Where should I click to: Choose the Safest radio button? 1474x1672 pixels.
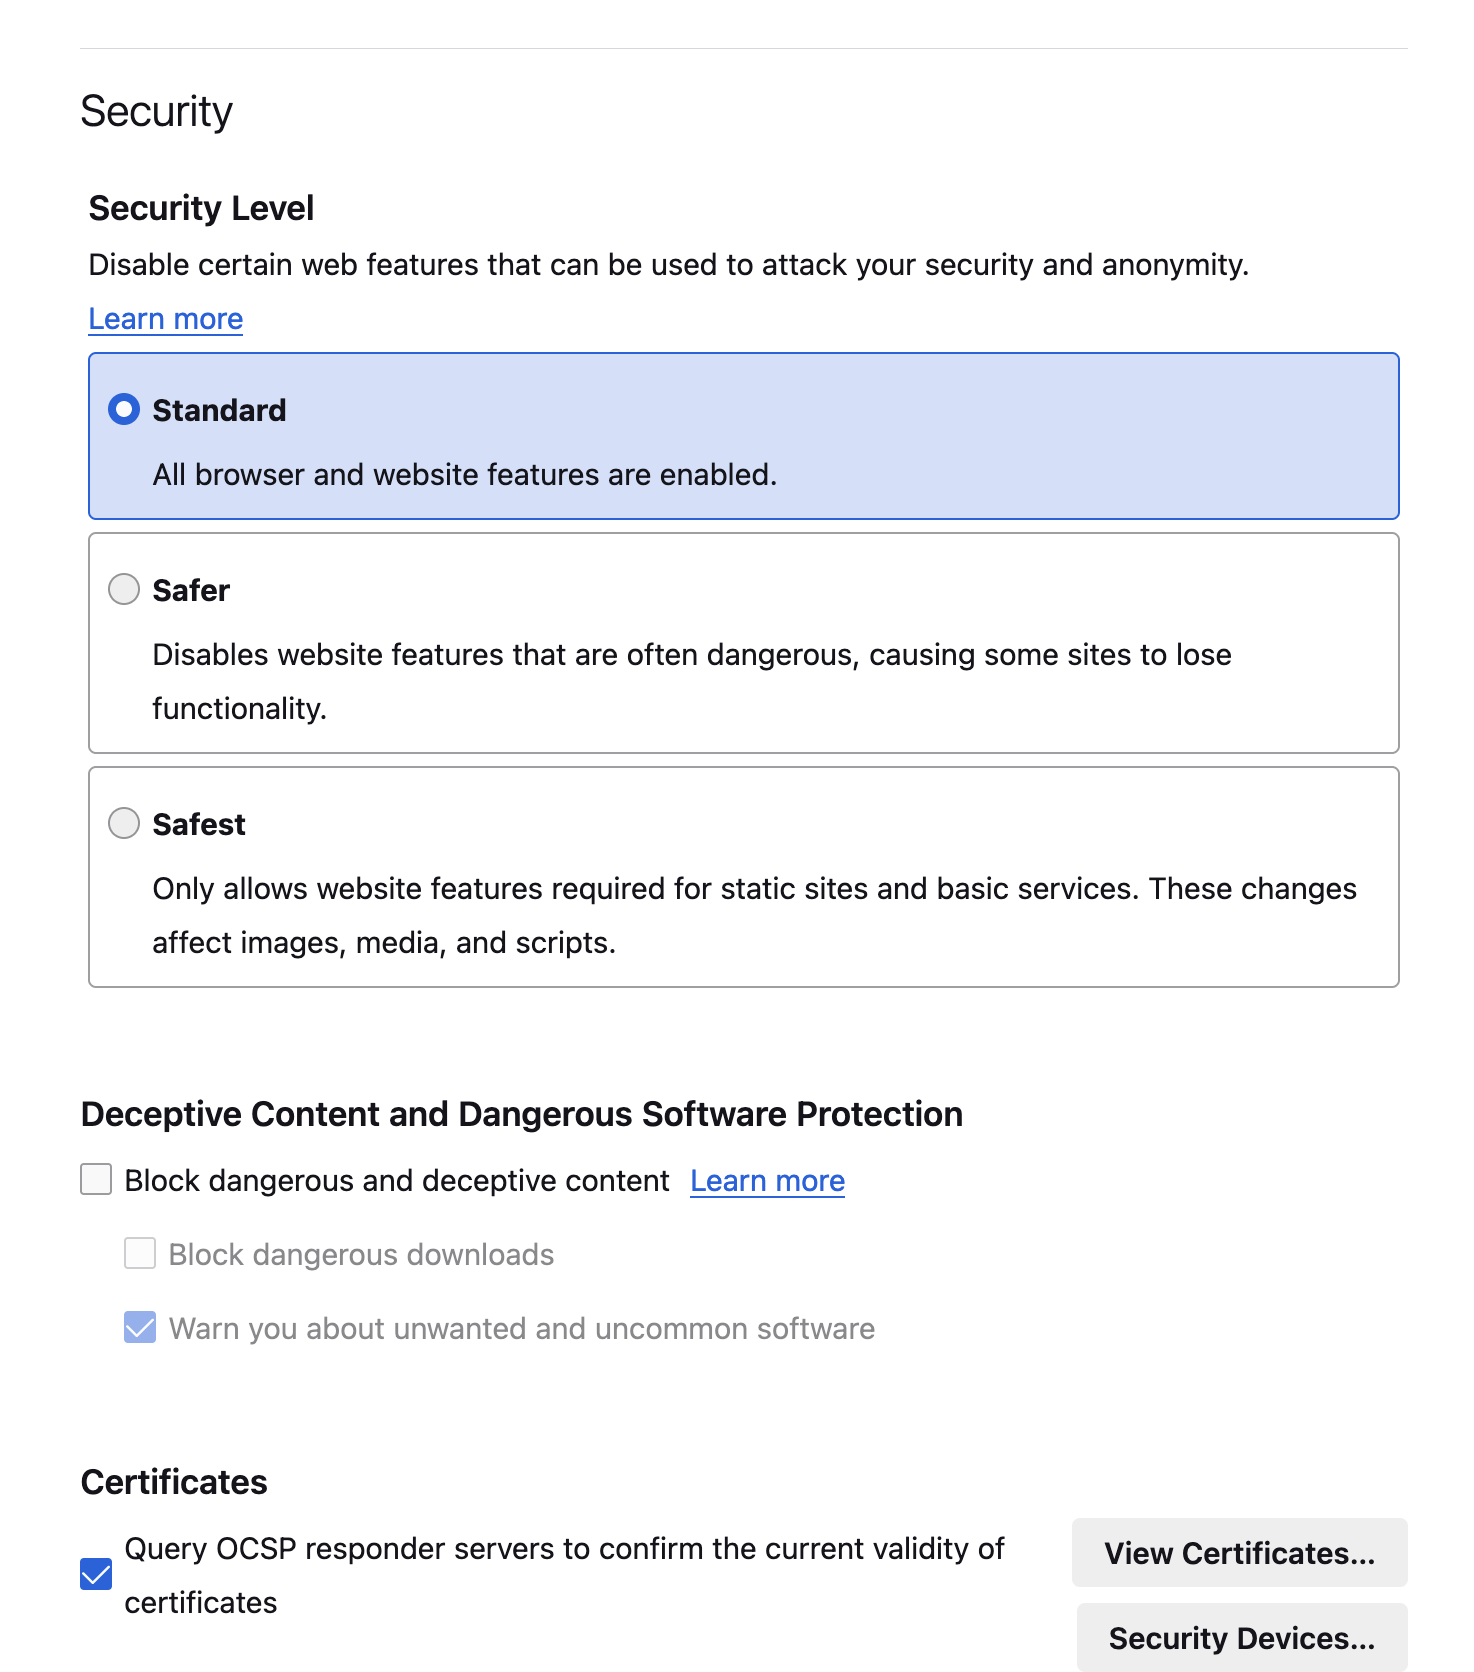tap(124, 824)
